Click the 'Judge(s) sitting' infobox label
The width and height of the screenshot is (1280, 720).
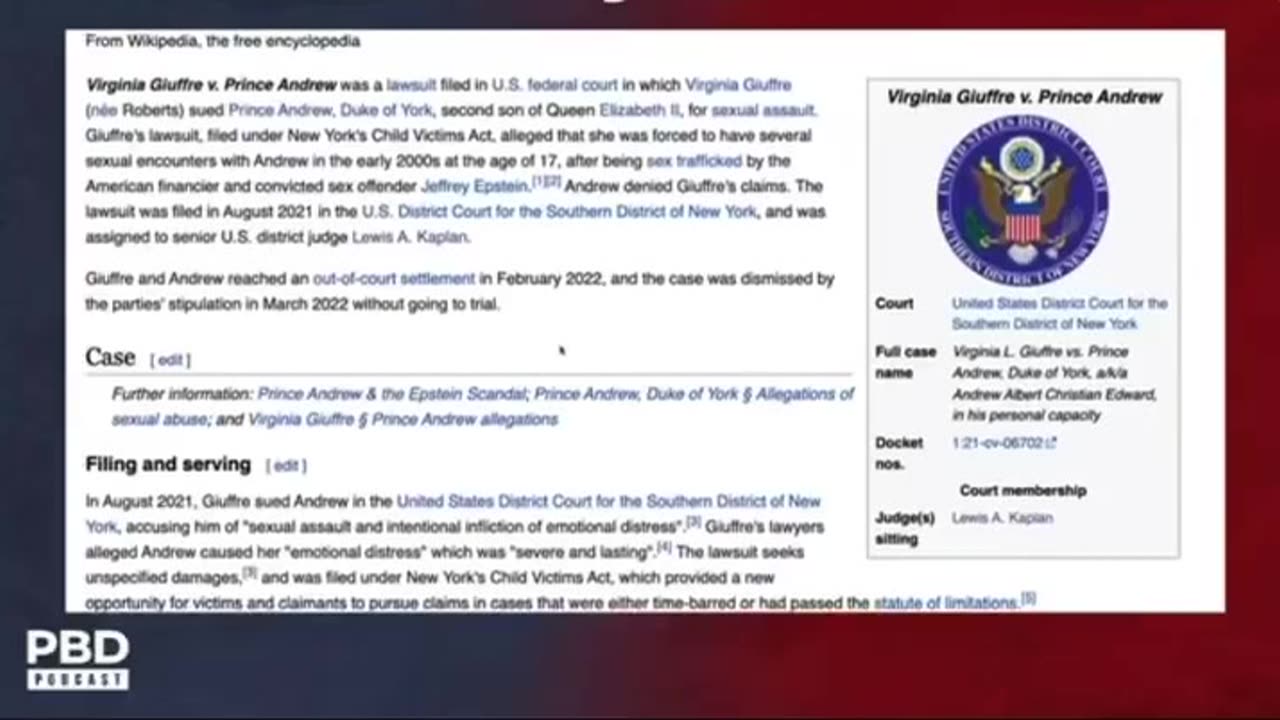tap(905, 528)
